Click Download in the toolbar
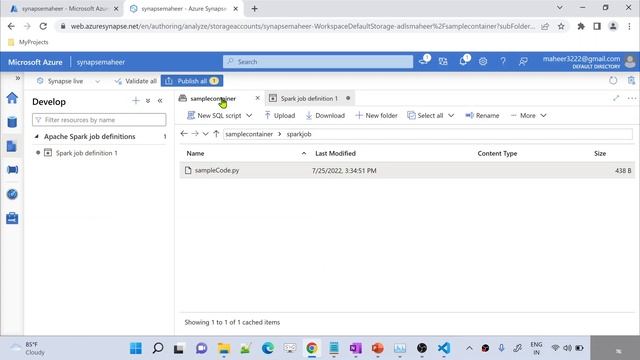 (325, 116)
